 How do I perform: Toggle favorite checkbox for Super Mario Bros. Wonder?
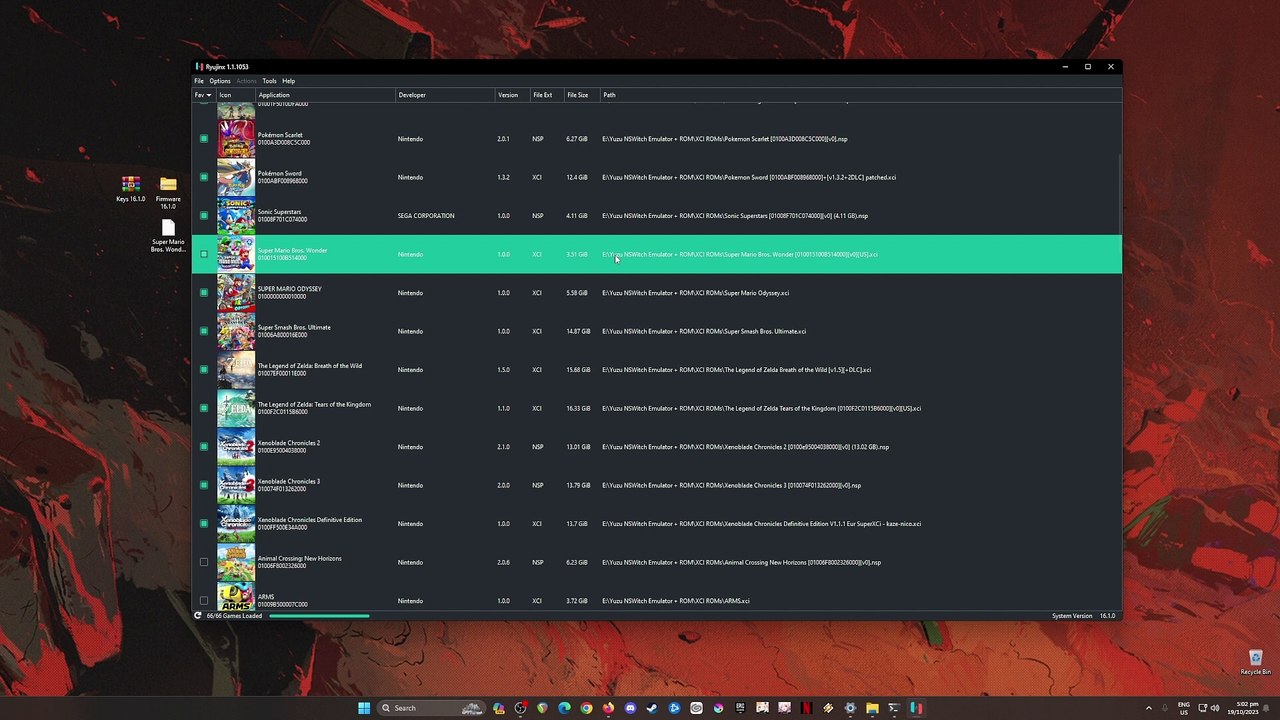pos(204,254)
